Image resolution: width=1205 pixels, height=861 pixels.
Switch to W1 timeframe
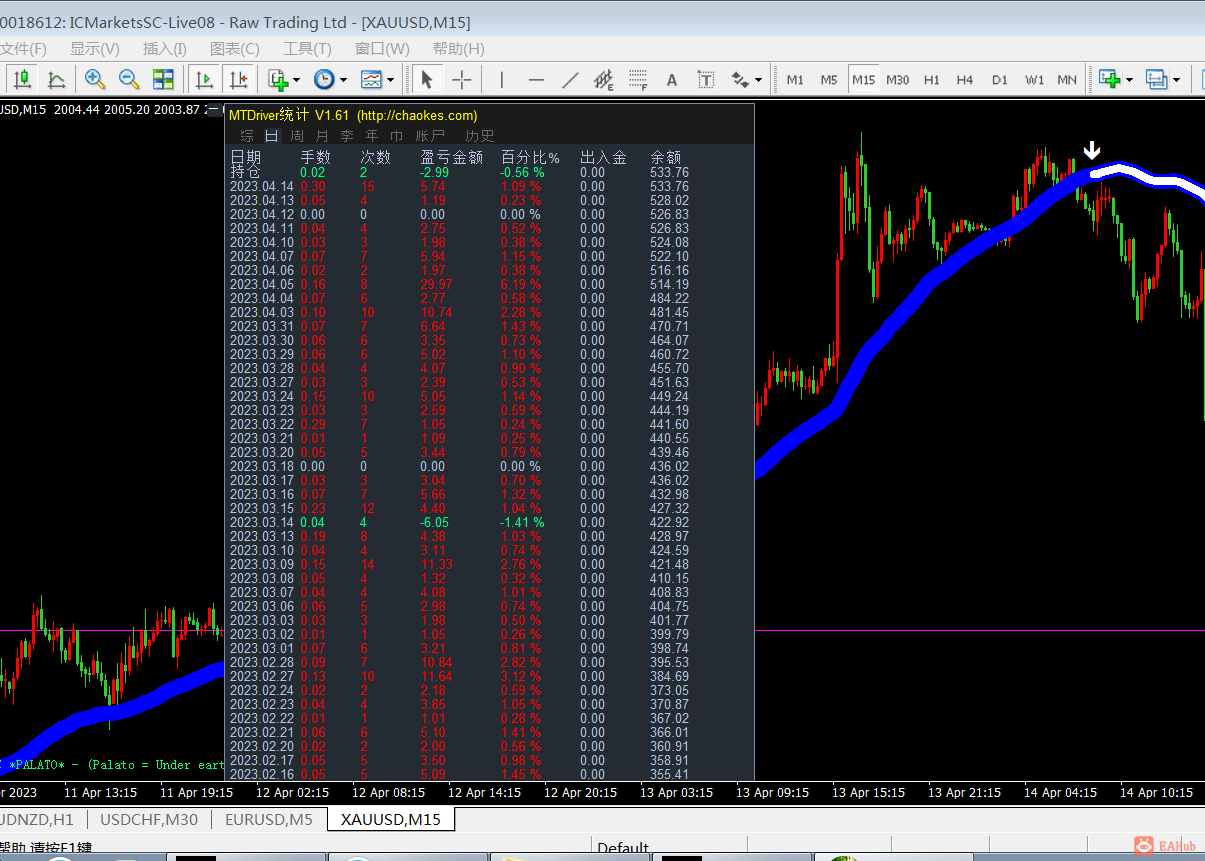tap(1034, 79)
